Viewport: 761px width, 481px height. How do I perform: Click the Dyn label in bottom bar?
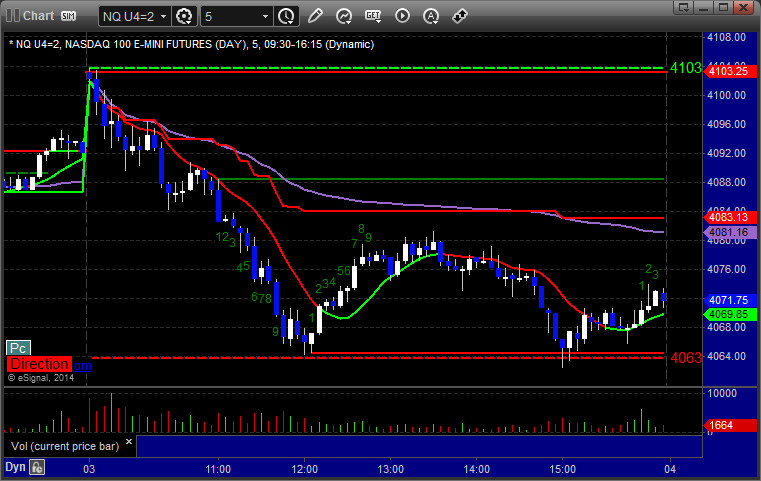(15, 467)
